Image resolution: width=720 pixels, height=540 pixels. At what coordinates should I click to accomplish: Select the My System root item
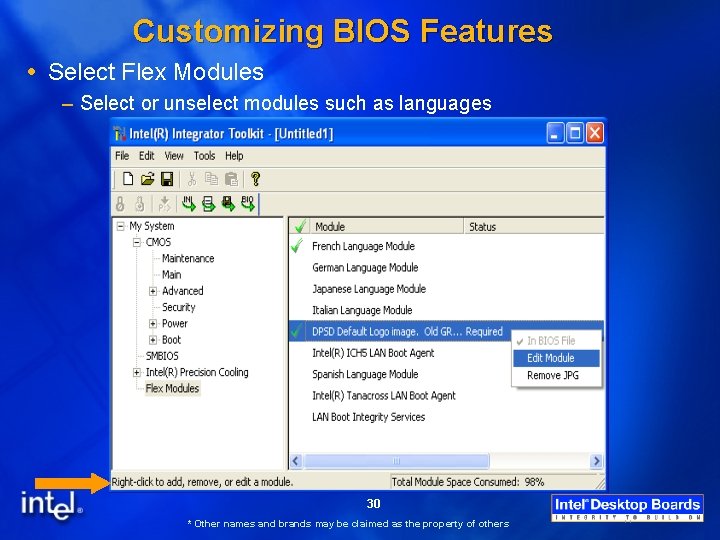pos(152,226)
